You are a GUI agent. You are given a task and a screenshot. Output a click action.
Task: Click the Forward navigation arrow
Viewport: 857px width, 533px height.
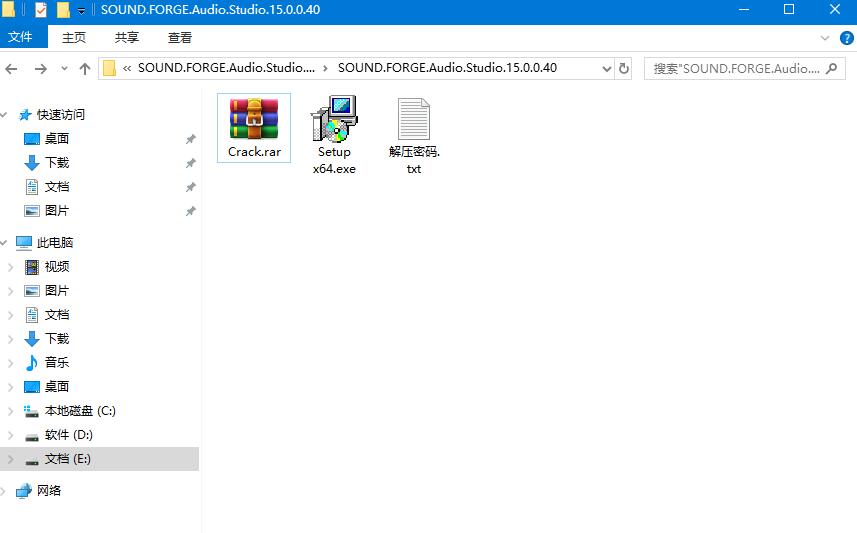[40, 69]
